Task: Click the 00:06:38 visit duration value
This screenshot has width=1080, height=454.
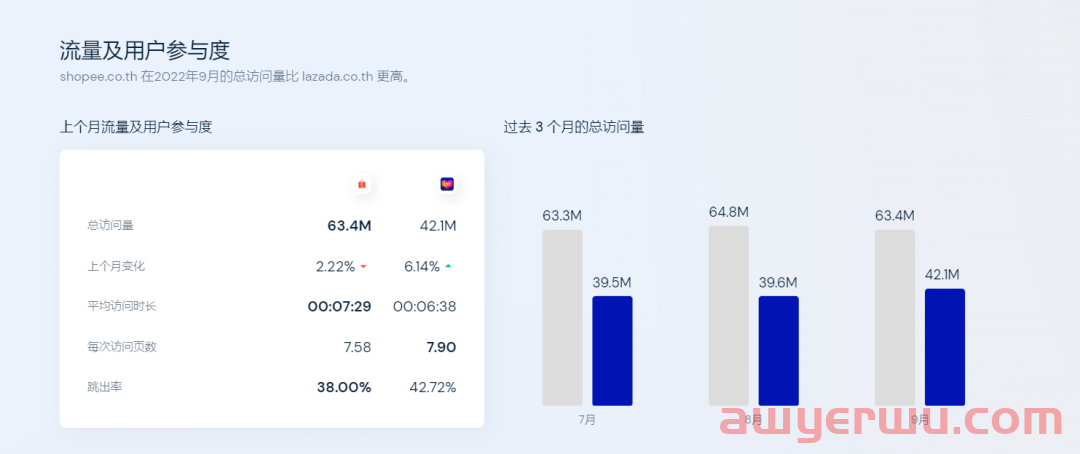Action: pyautogui.click(x=425, y=307)
